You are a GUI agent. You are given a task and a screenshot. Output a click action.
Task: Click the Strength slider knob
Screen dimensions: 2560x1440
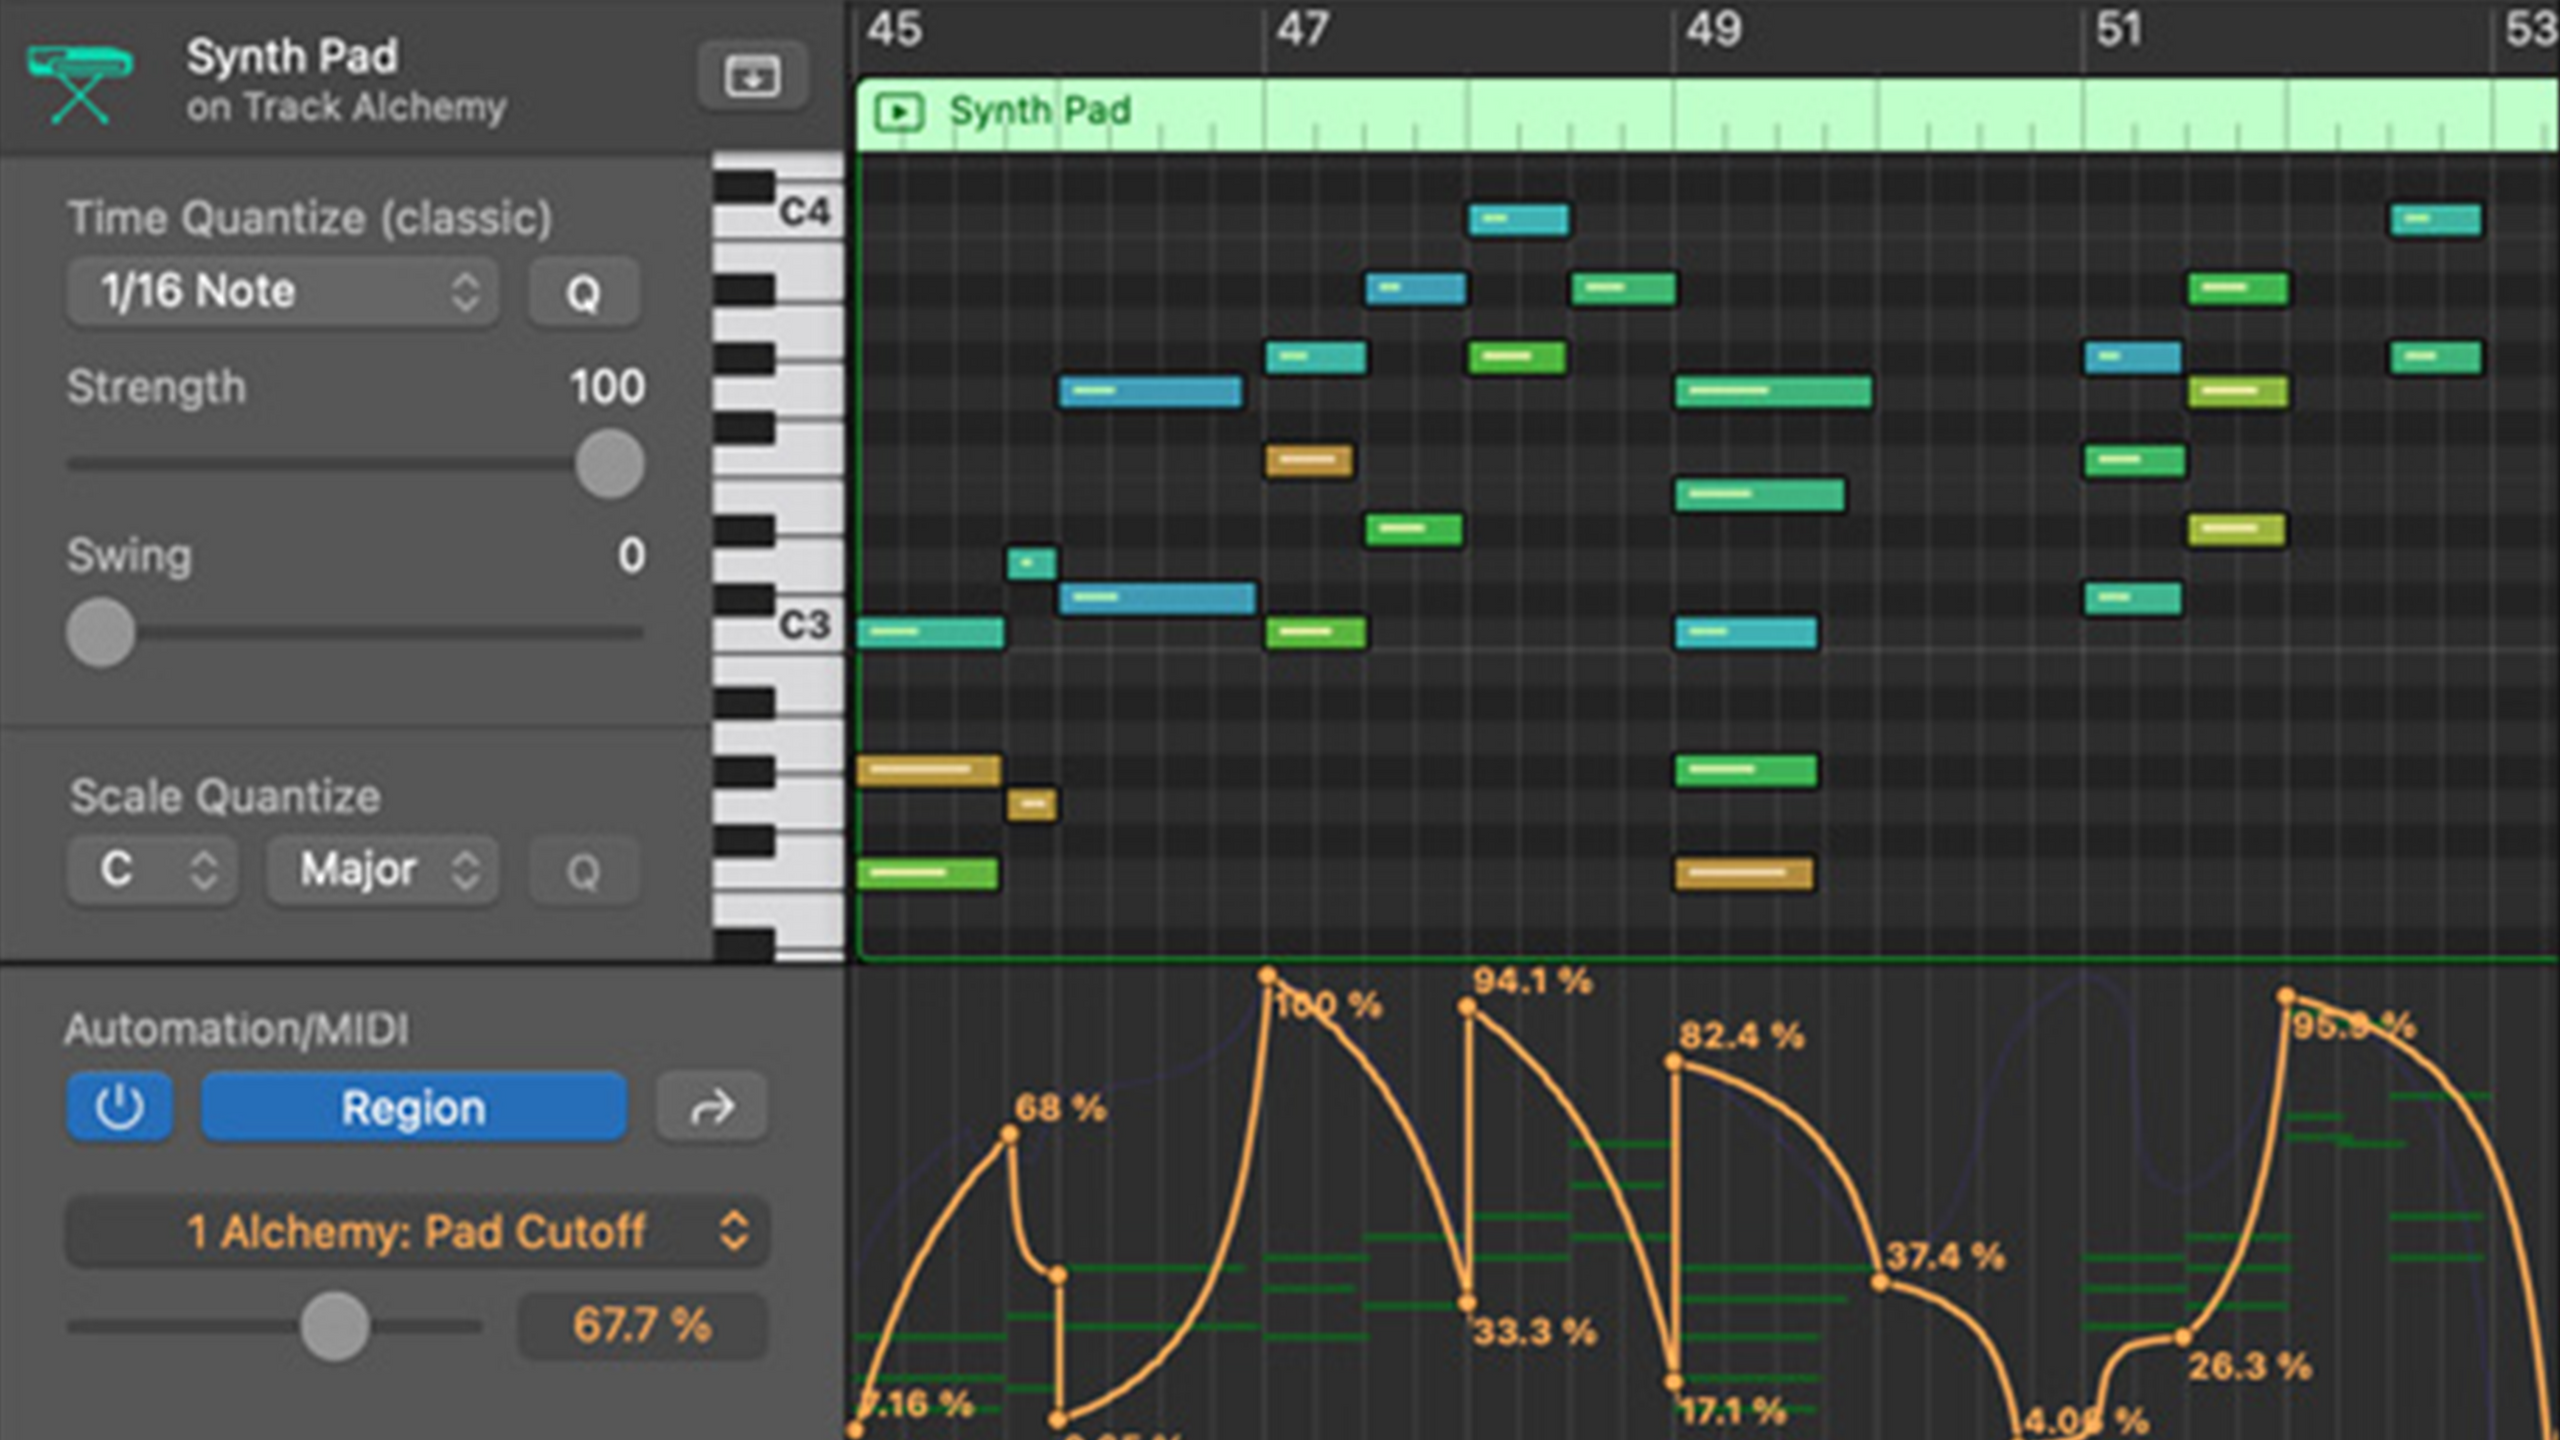coord(609,464)
